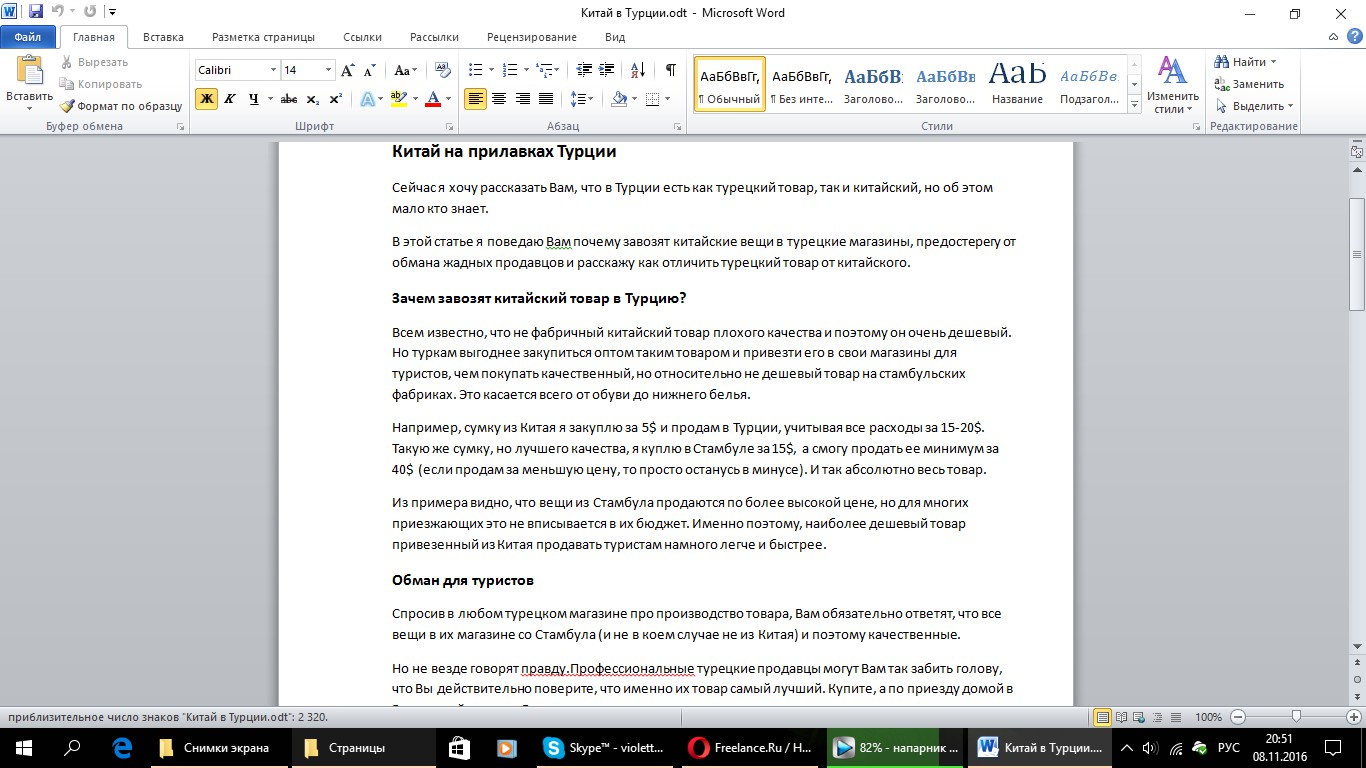The height and width of the screenshot is (768, 1366).
Task: Open the Windows Start menu
Action: [23, 747]
